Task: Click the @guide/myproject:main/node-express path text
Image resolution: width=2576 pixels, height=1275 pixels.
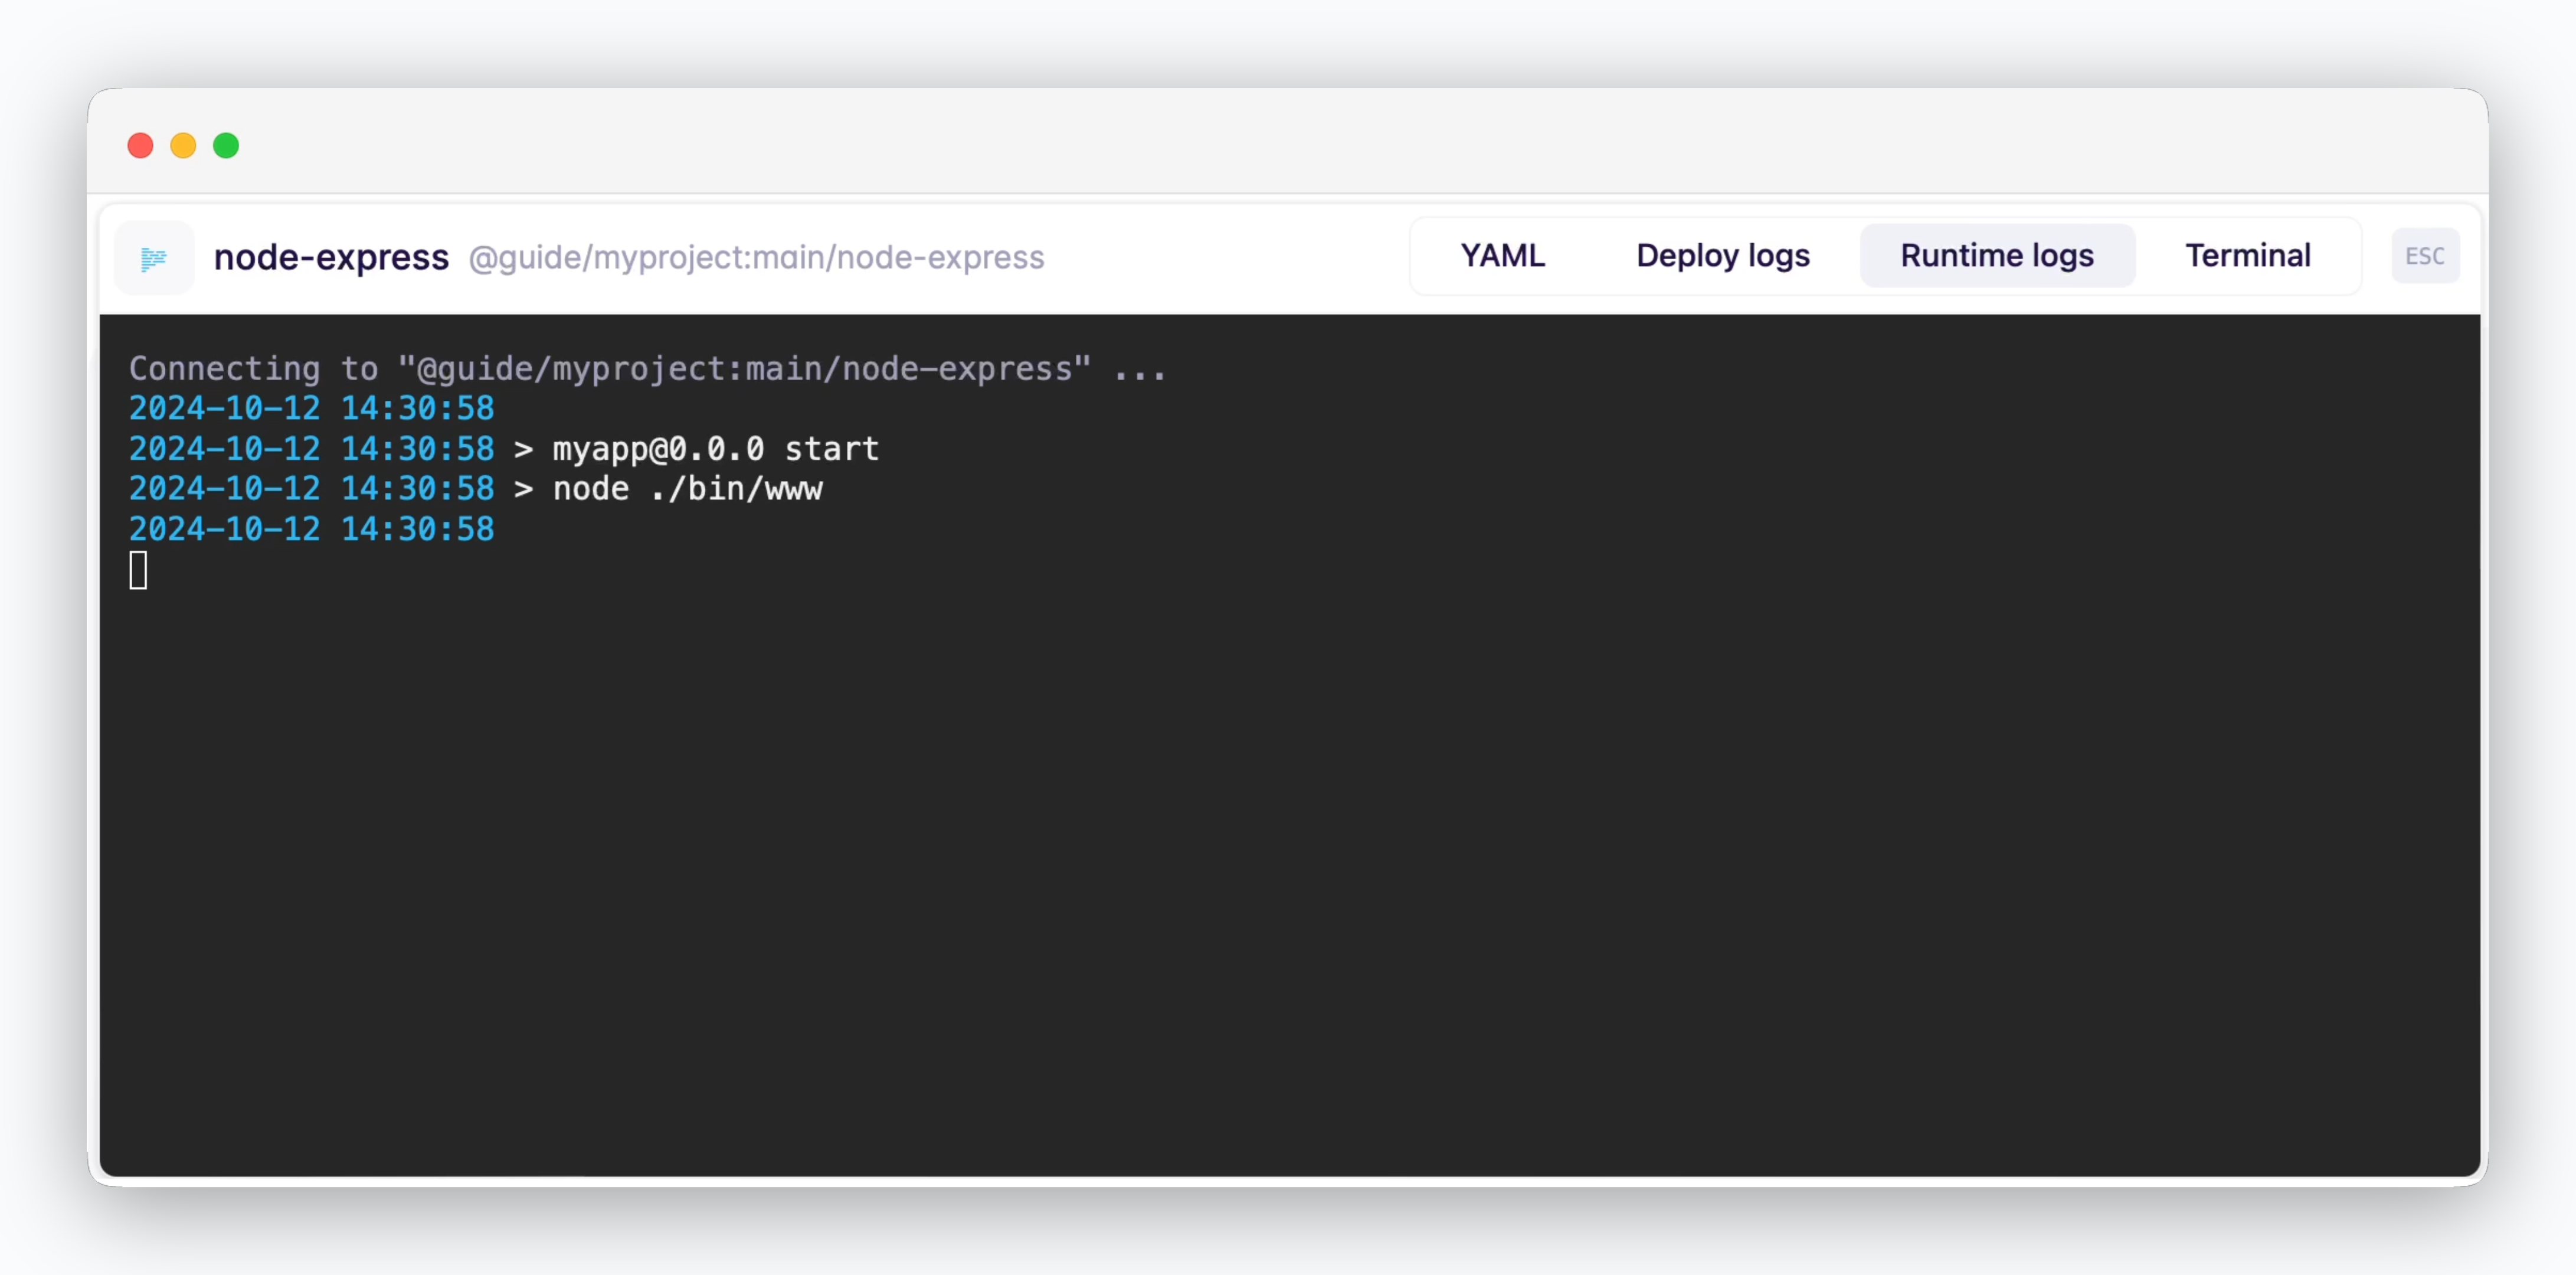Action: pyautogui.click(x=756, y=258)
